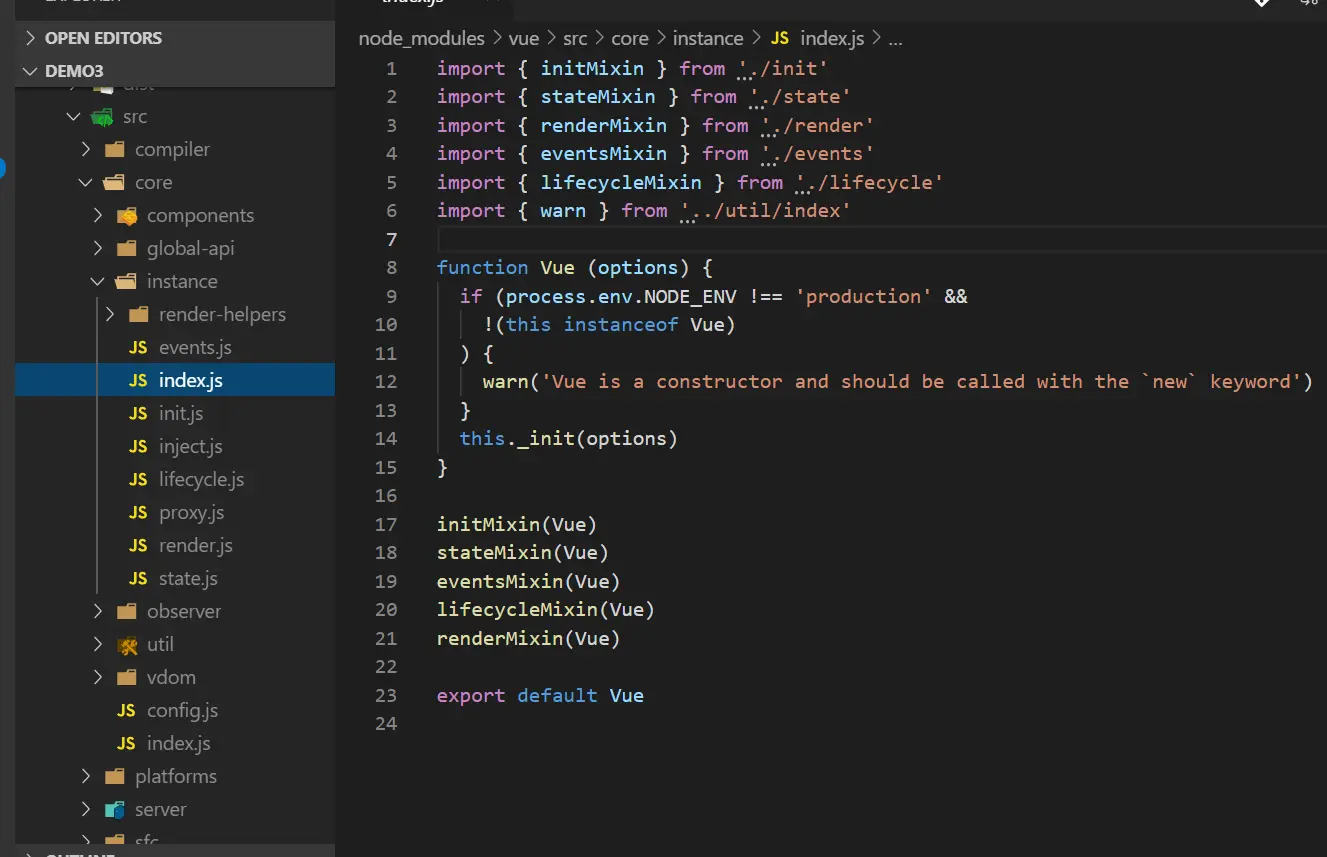
Task: Collapse the src folder chevron
Action: [x=73, y=117]
